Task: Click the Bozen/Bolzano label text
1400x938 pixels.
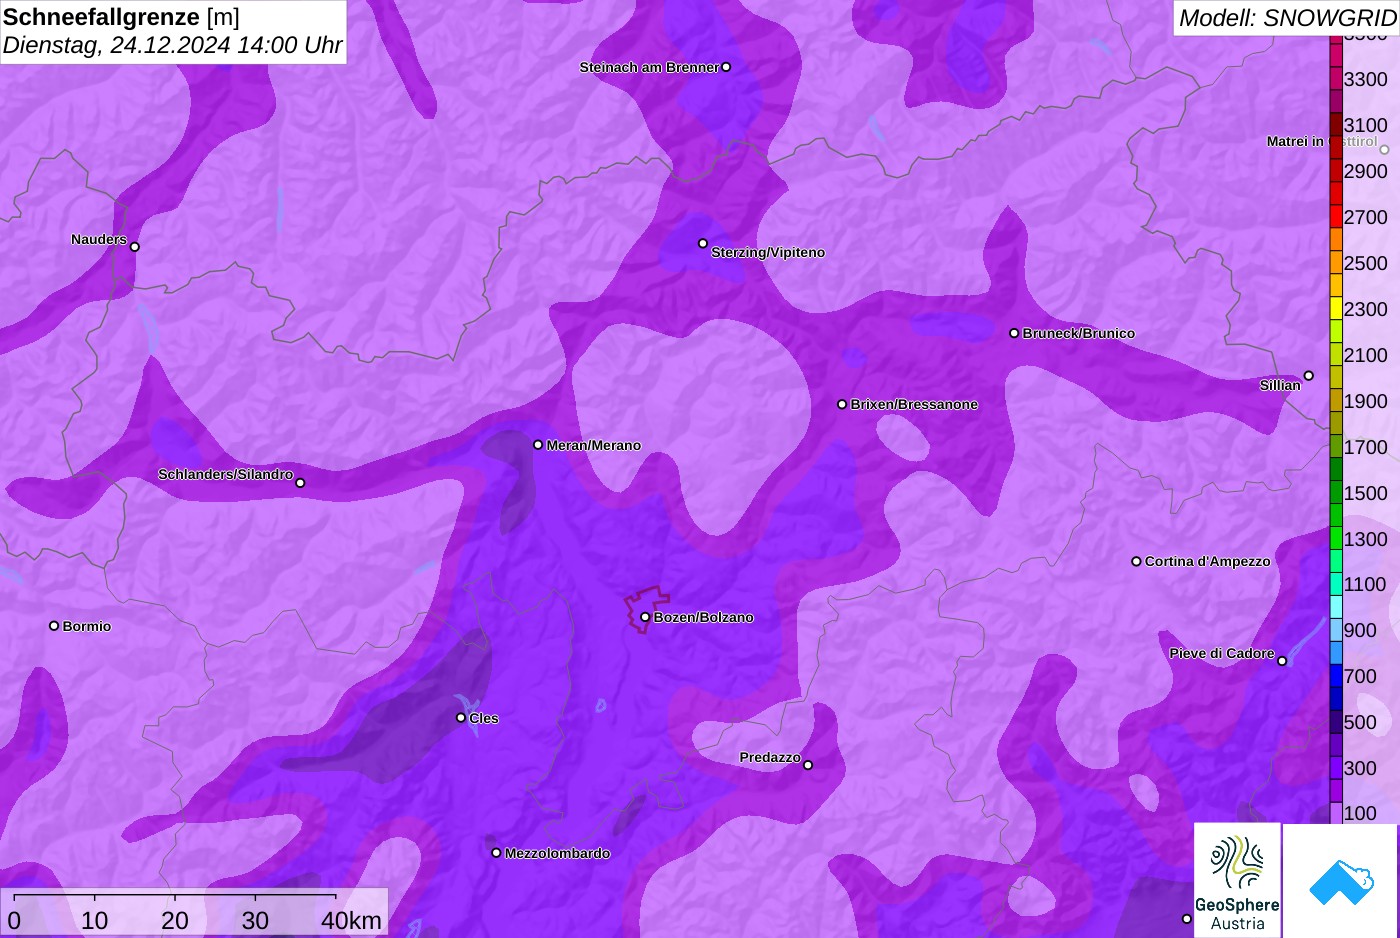Action: point(704,617)
